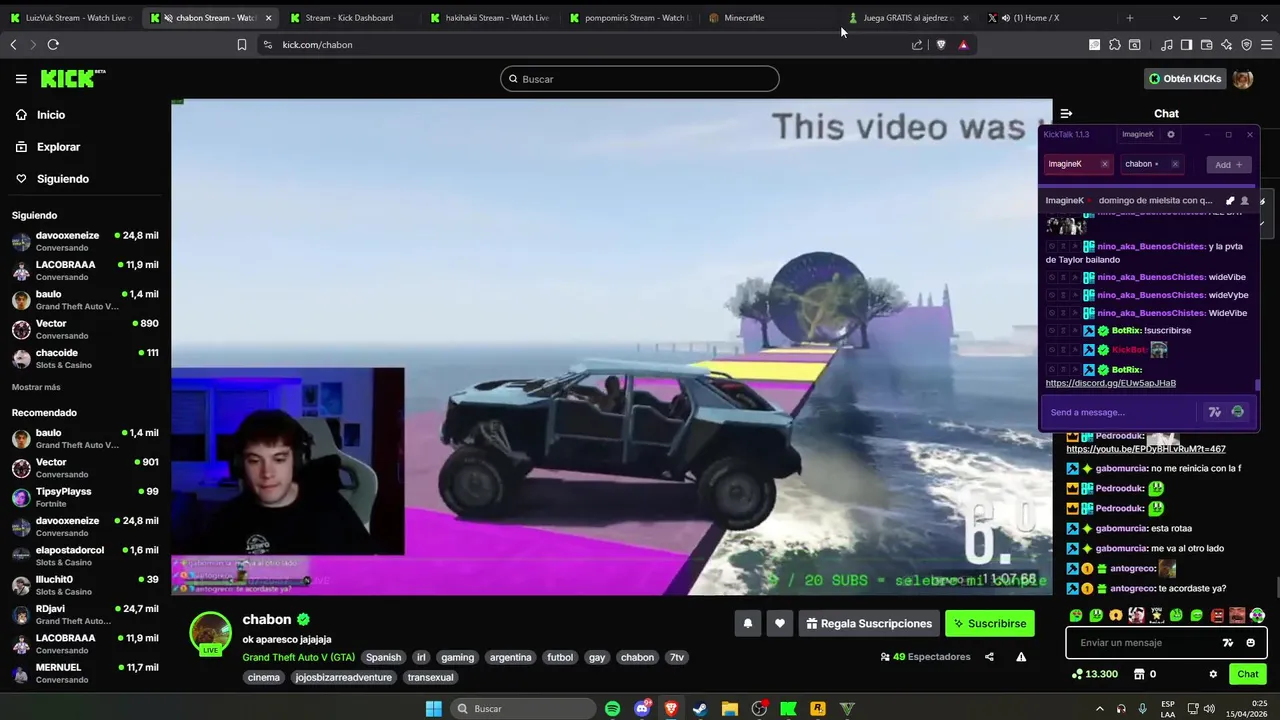The height and width of the screenshot is (720, 1280).
Task: Open MERNUEL recommended channel
Action: point(85,673)
